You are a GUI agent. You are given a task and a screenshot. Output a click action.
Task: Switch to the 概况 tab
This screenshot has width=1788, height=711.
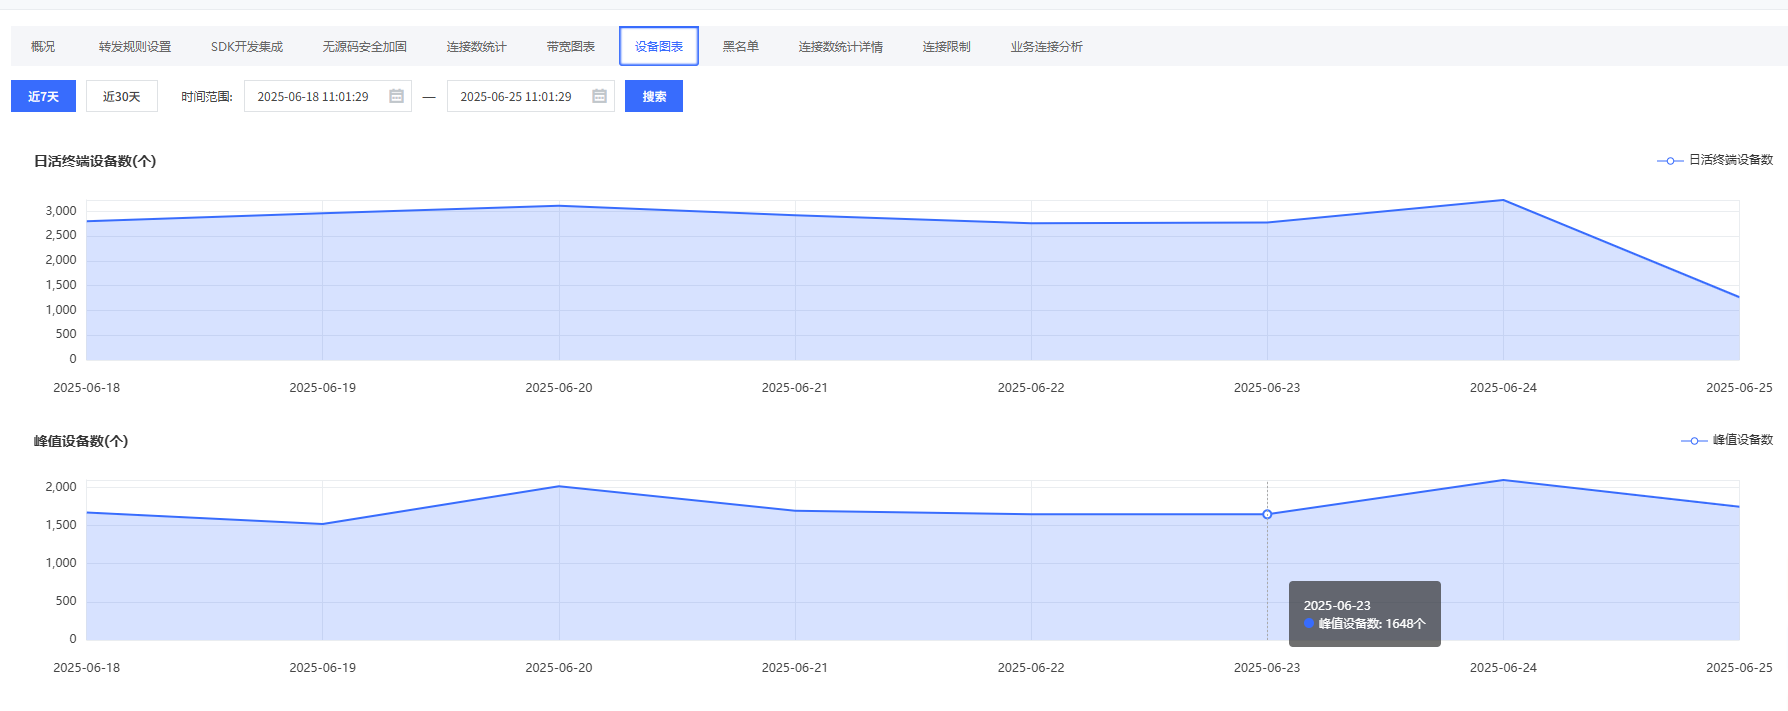tap(43, 47)
